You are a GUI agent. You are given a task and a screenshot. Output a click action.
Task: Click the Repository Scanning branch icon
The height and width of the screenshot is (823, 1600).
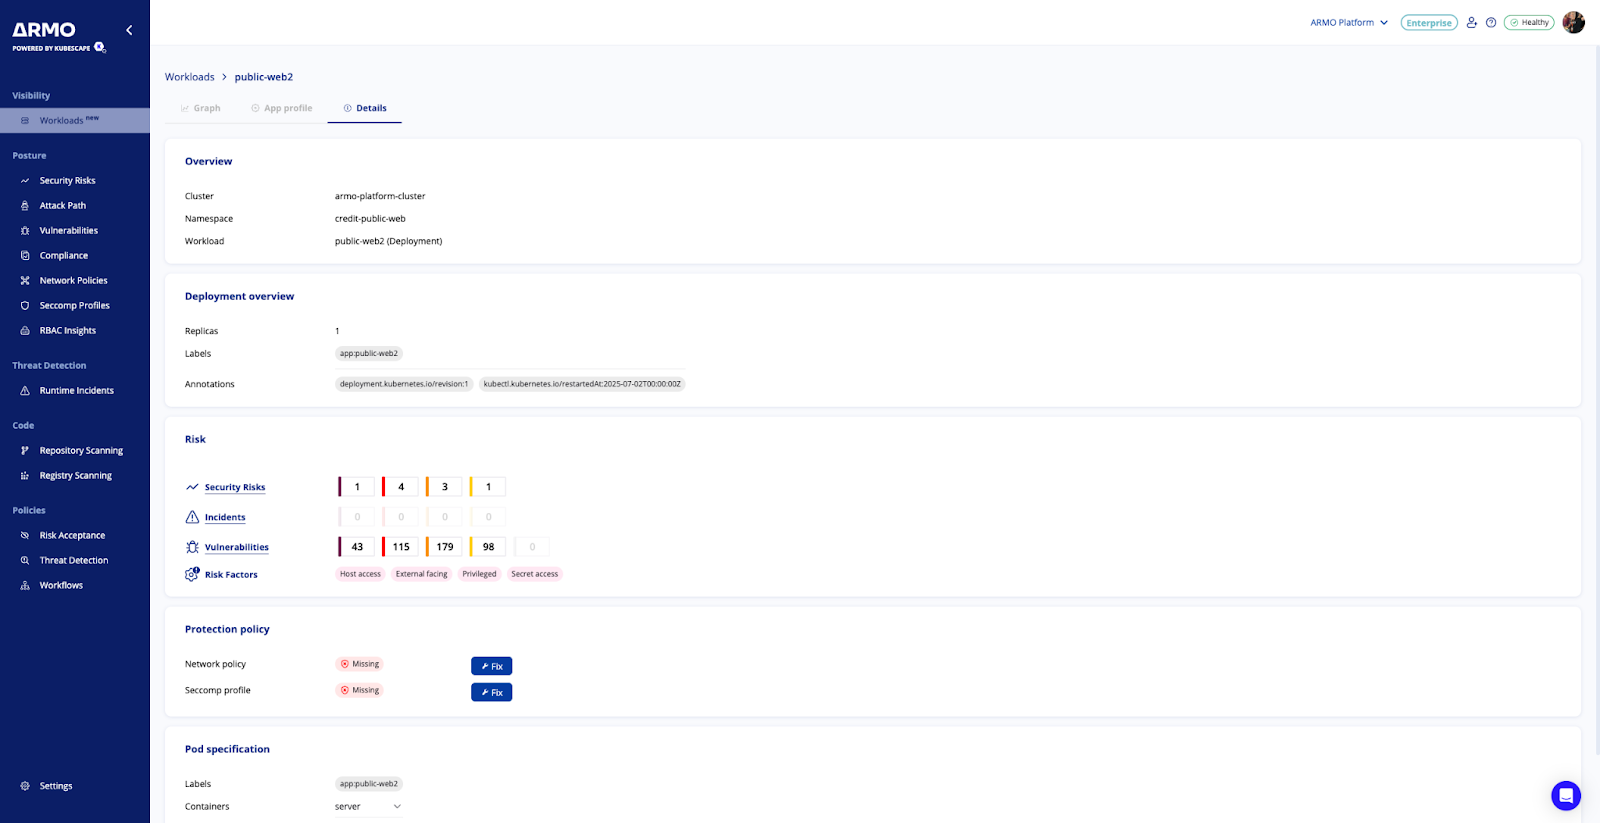[25, 451]
